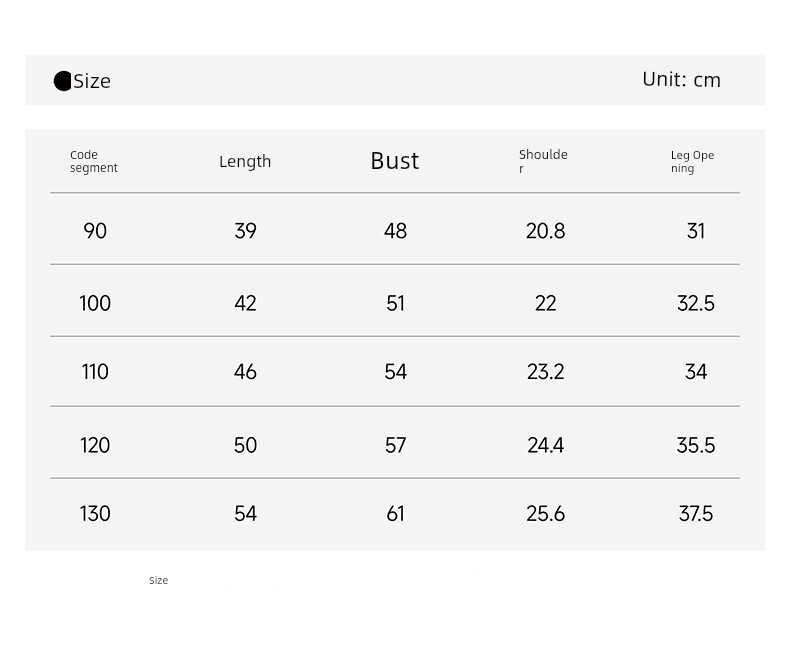Click size code 100
The image size is (790, 646).
pos(95,303)
